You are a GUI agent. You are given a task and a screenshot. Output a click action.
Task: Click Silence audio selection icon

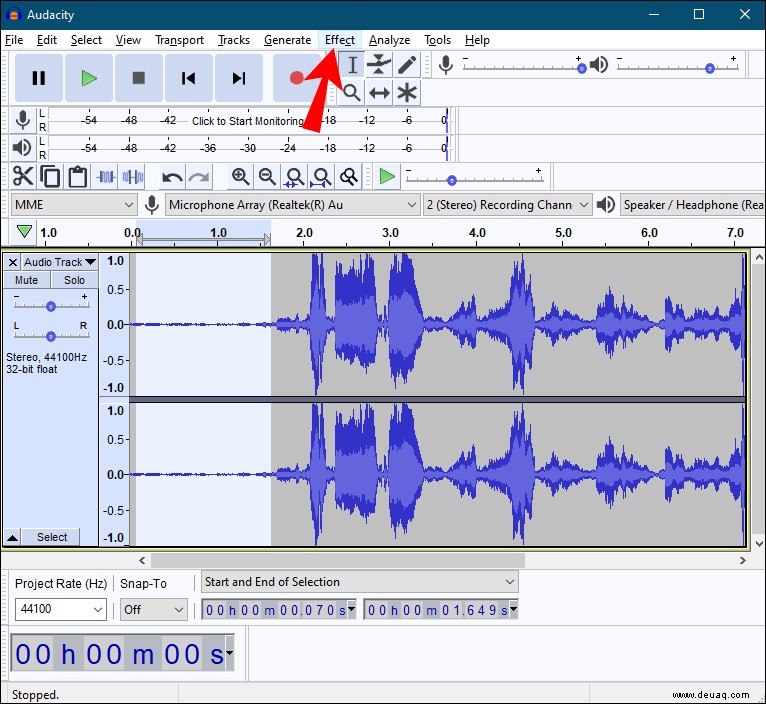coord(133,176)
